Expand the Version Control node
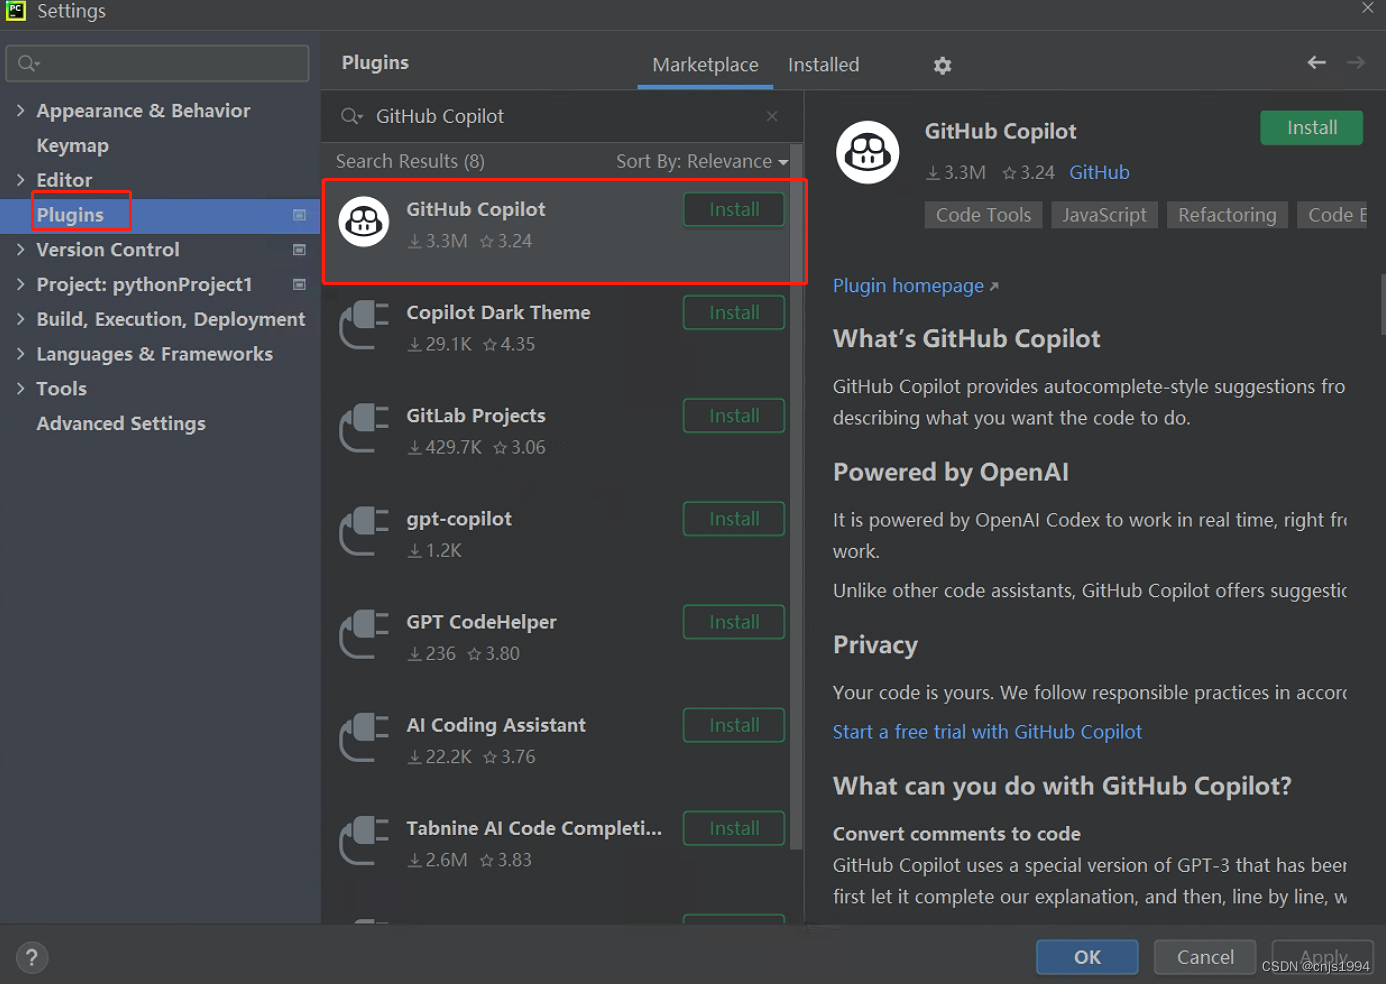This screenshot has width=1386, height=984. (x=20, y=249)
